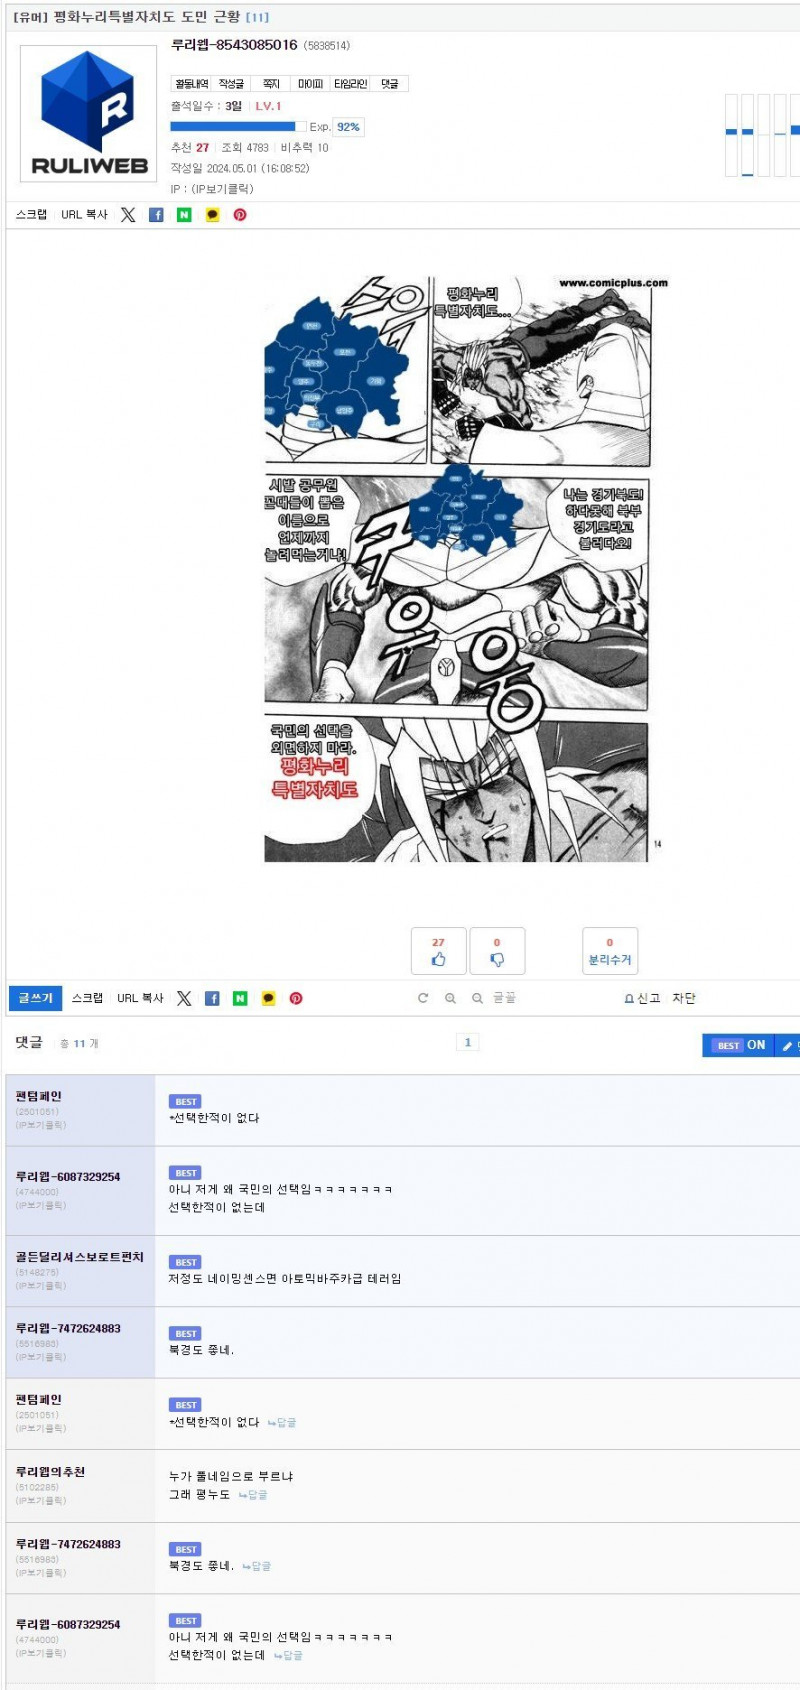The image size is (800, 1690).
Task: Share to Naver from the bar beside 글쓰기
Action: 240,998
